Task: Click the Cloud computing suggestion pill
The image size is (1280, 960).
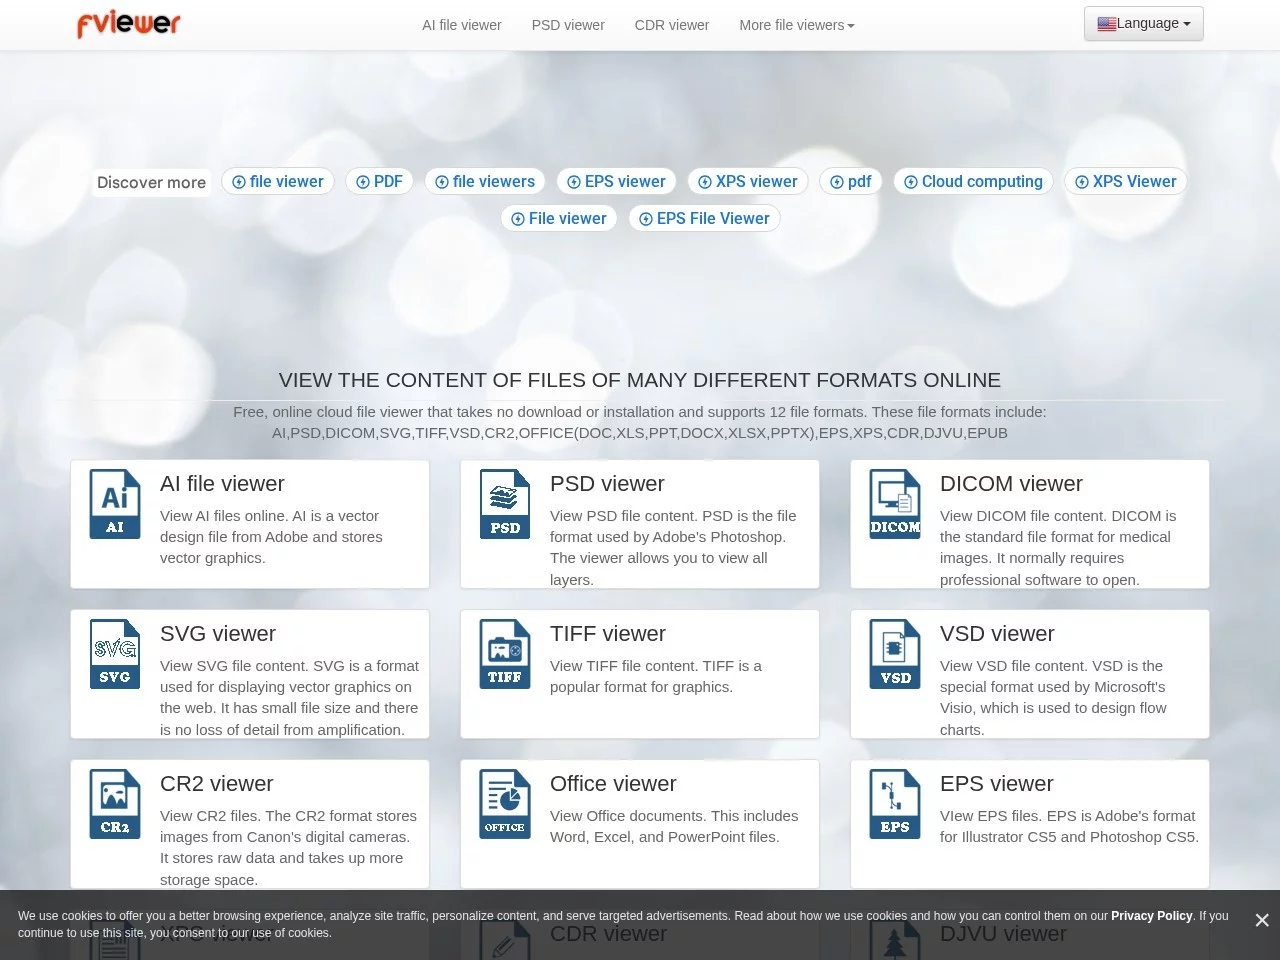Action: (973, 181)
